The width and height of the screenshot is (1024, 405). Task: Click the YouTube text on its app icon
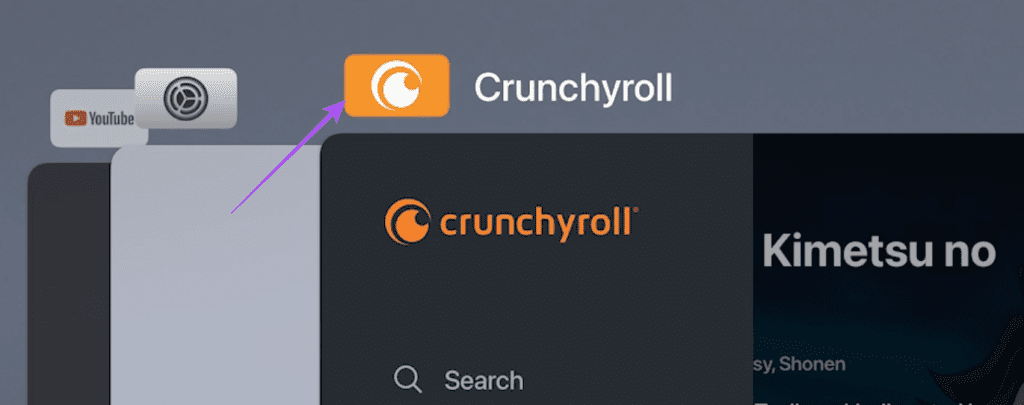(x=112, y=118)
